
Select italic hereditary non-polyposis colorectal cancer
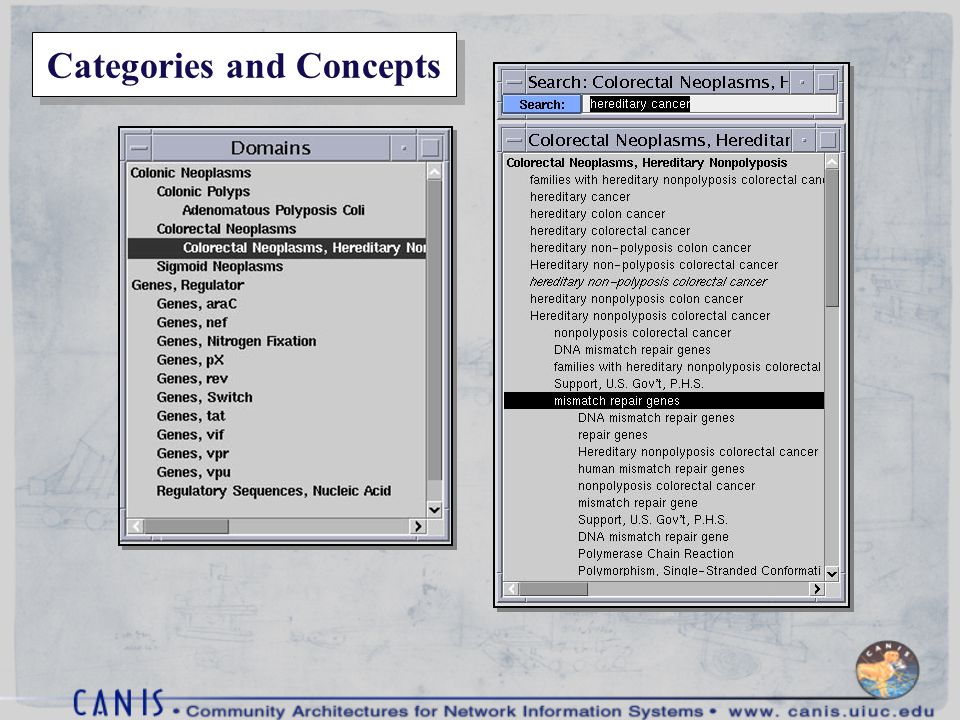[648, 282]
